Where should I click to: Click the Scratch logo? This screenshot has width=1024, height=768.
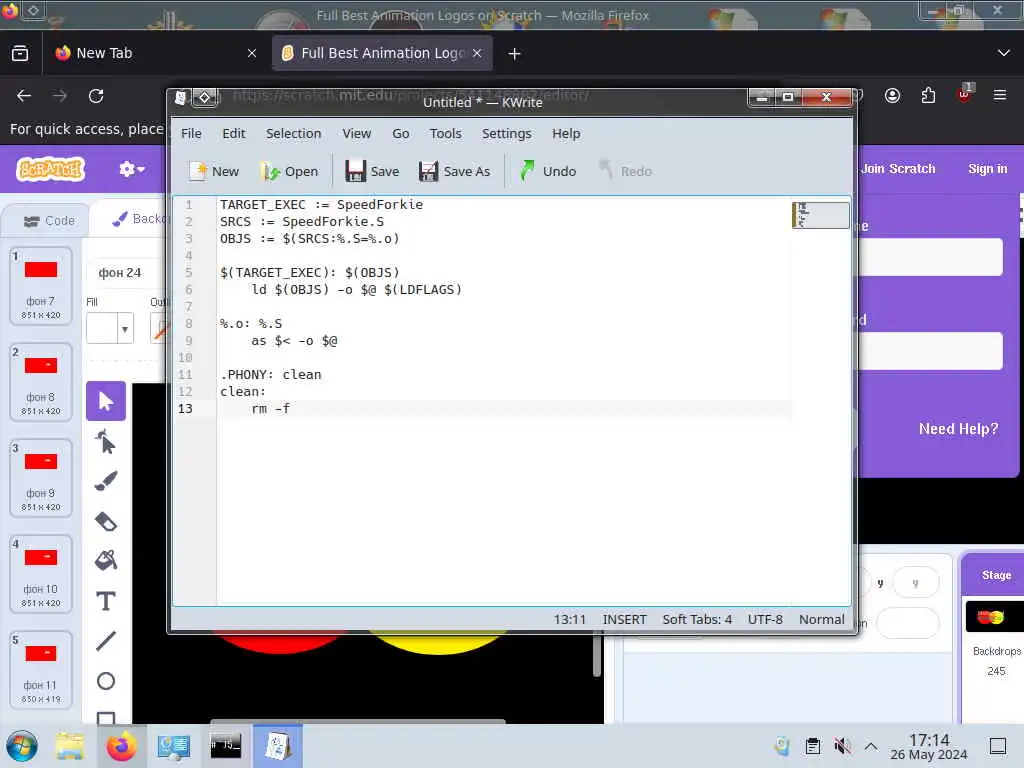(50, 169)
